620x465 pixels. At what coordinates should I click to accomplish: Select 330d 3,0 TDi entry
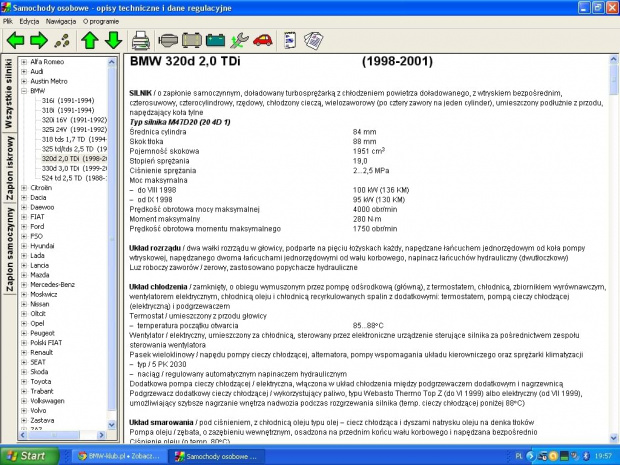(74, 168)
